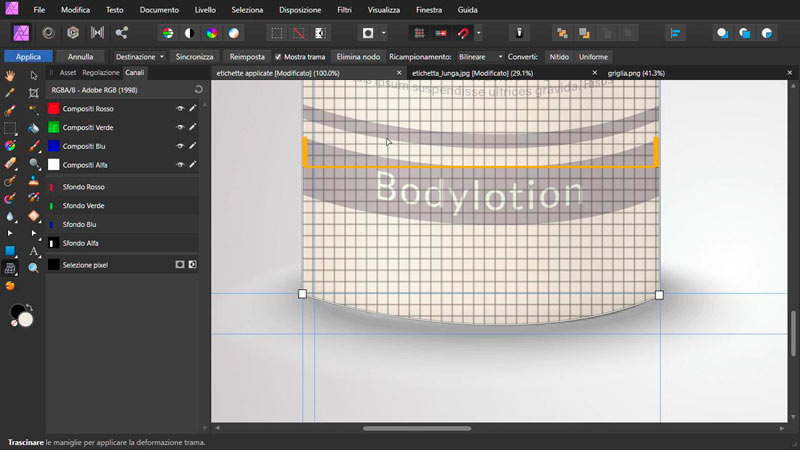This screenshot has width=800, height=450.
Task: Select the Artistic Text tool
Action: click(x=34, y=251)
